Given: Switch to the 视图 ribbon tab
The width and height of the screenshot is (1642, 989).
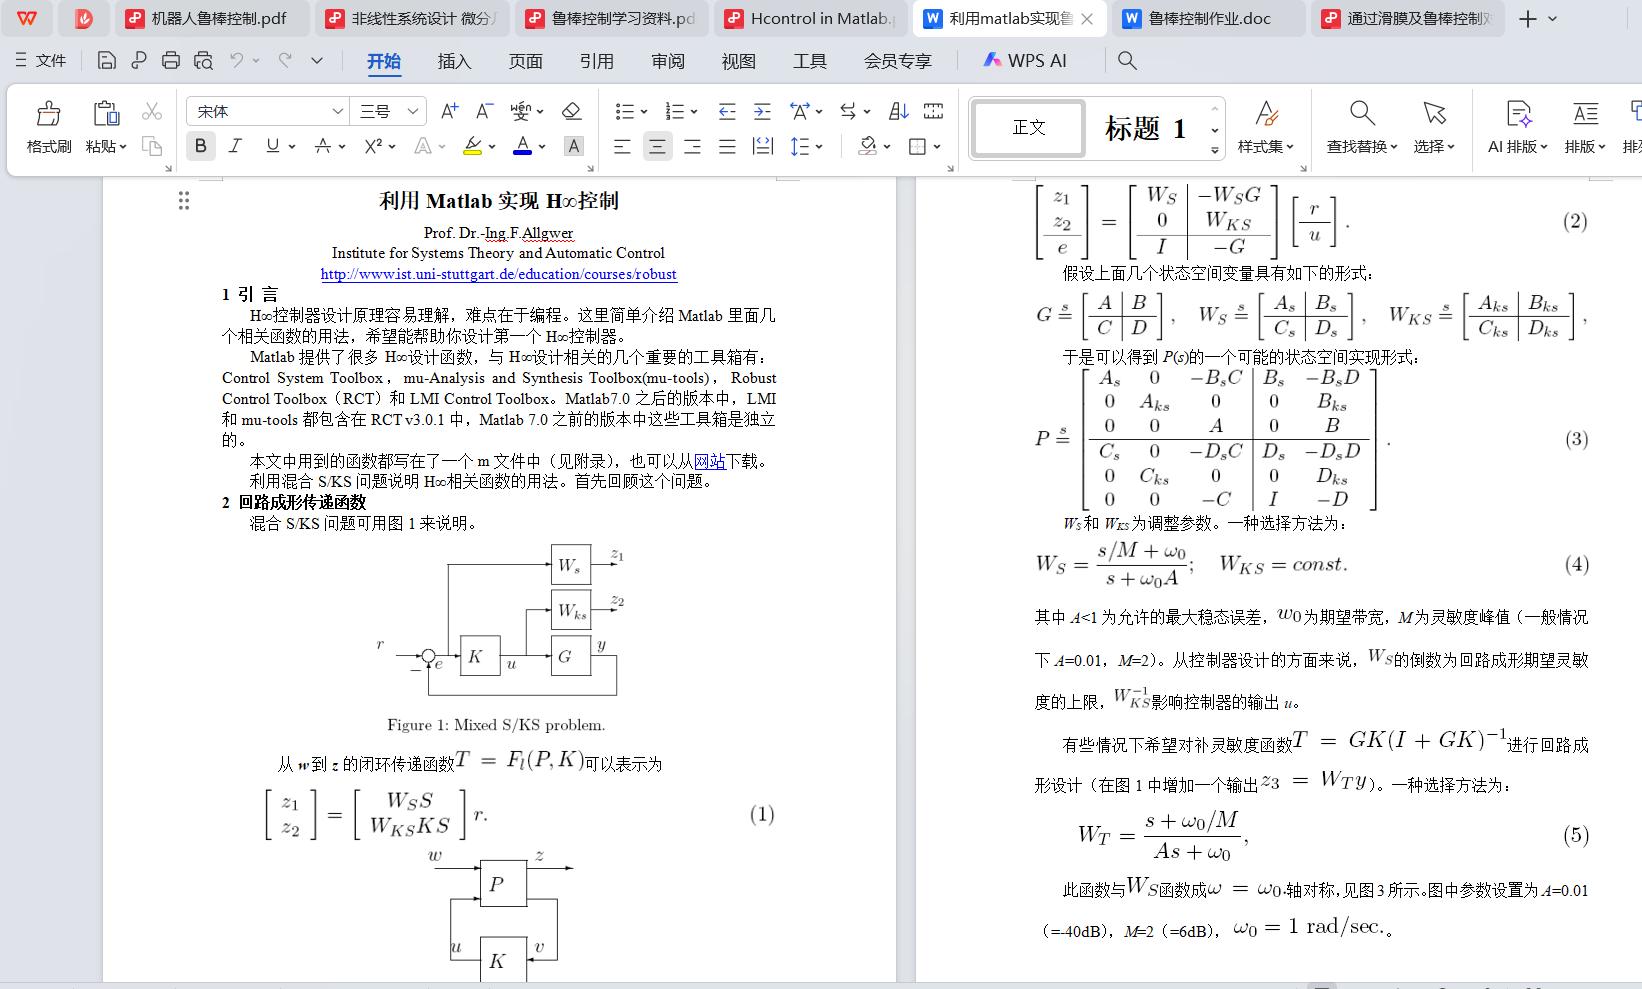Looking at the screenshot, I should coord(739,61).
